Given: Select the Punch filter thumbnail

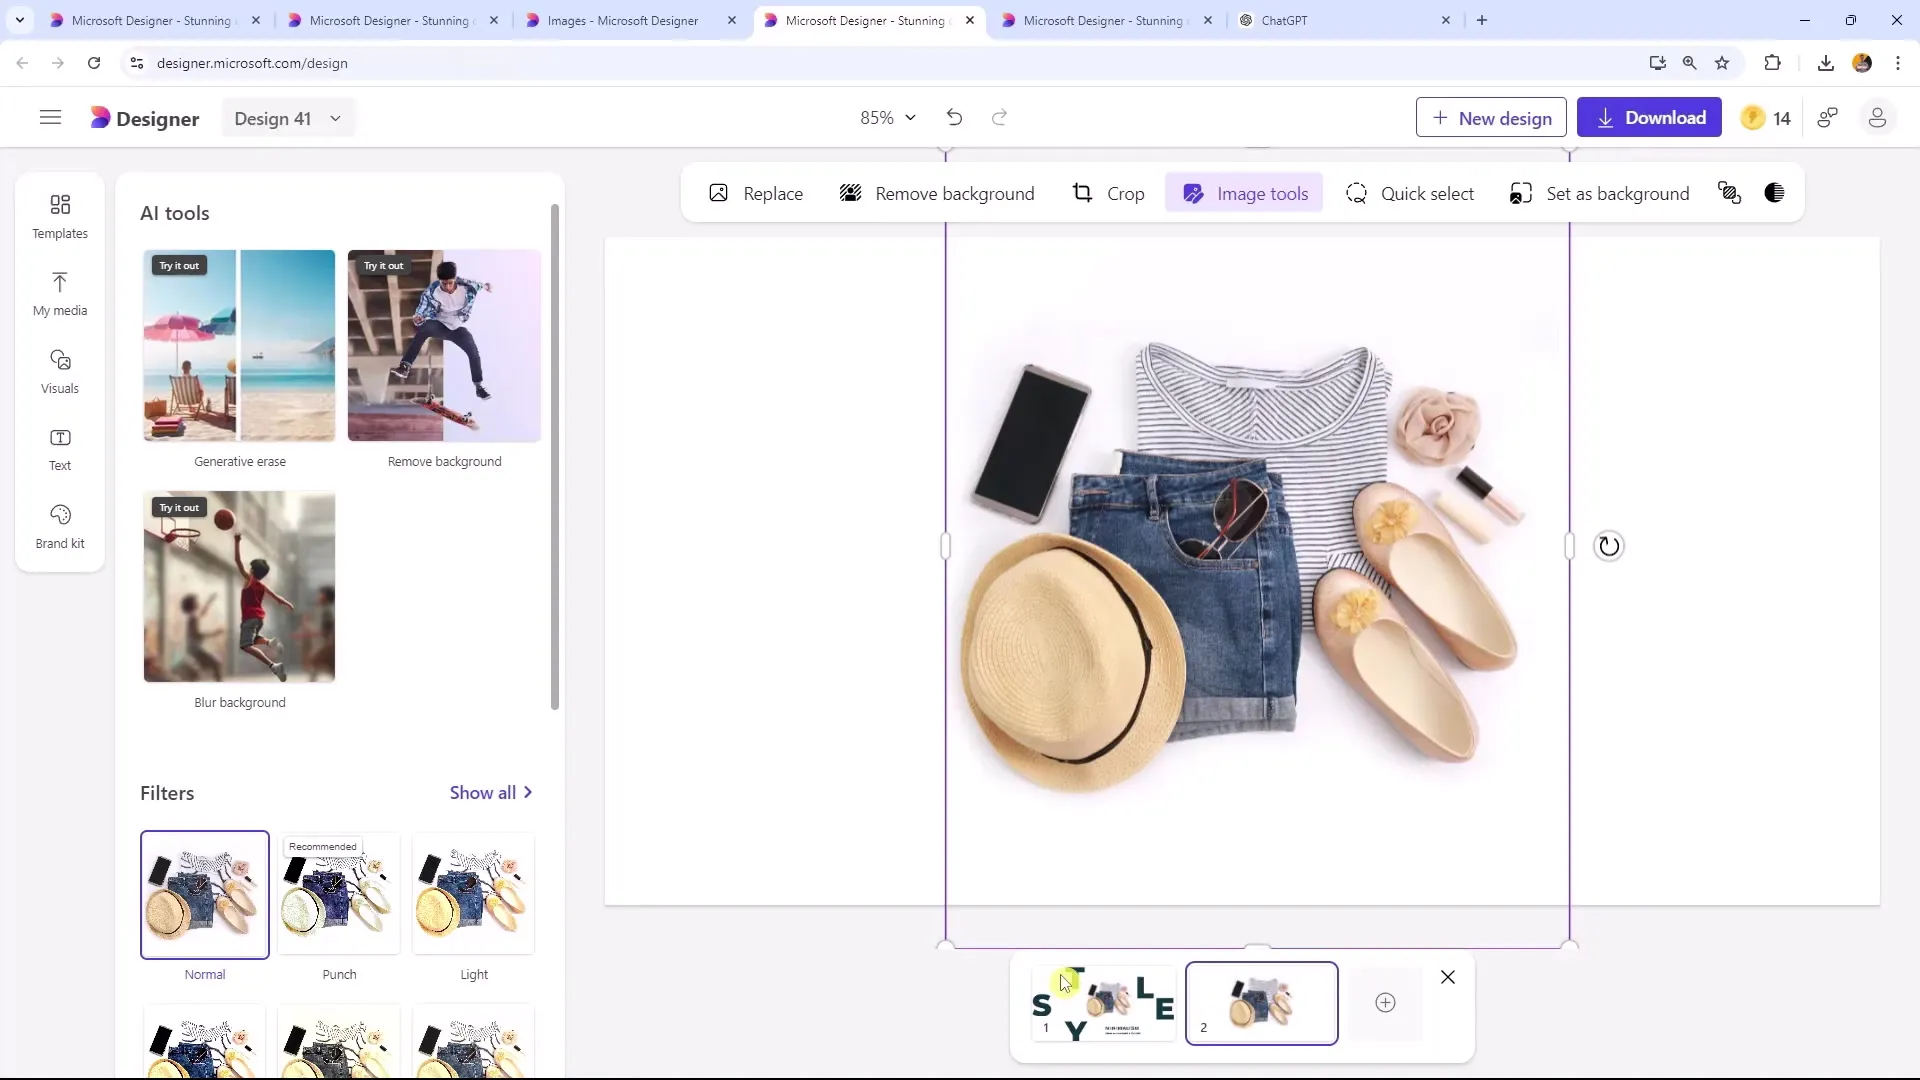Looking at the screenshot, I should click(339, 897).
